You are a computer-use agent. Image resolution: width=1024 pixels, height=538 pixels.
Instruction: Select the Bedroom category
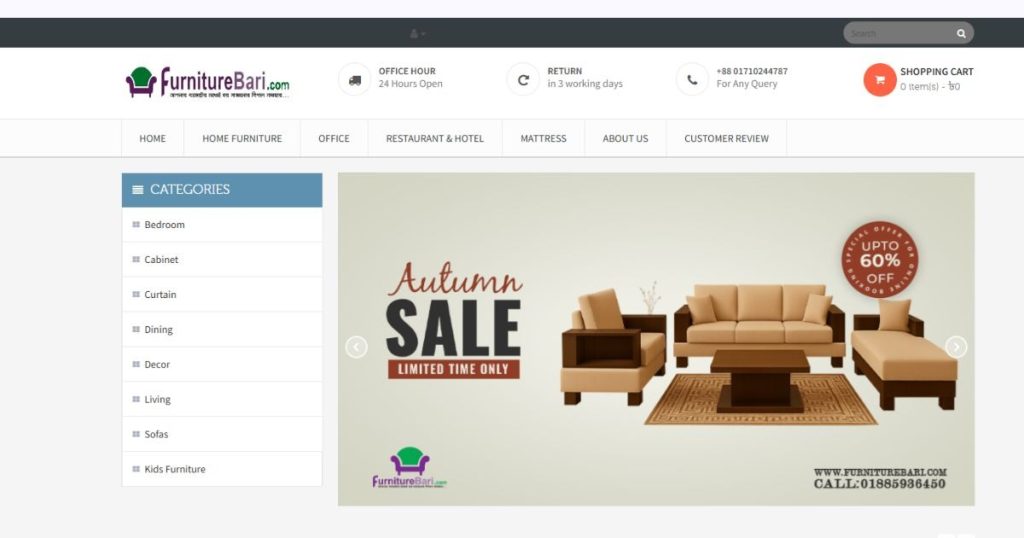click(222, 225)
